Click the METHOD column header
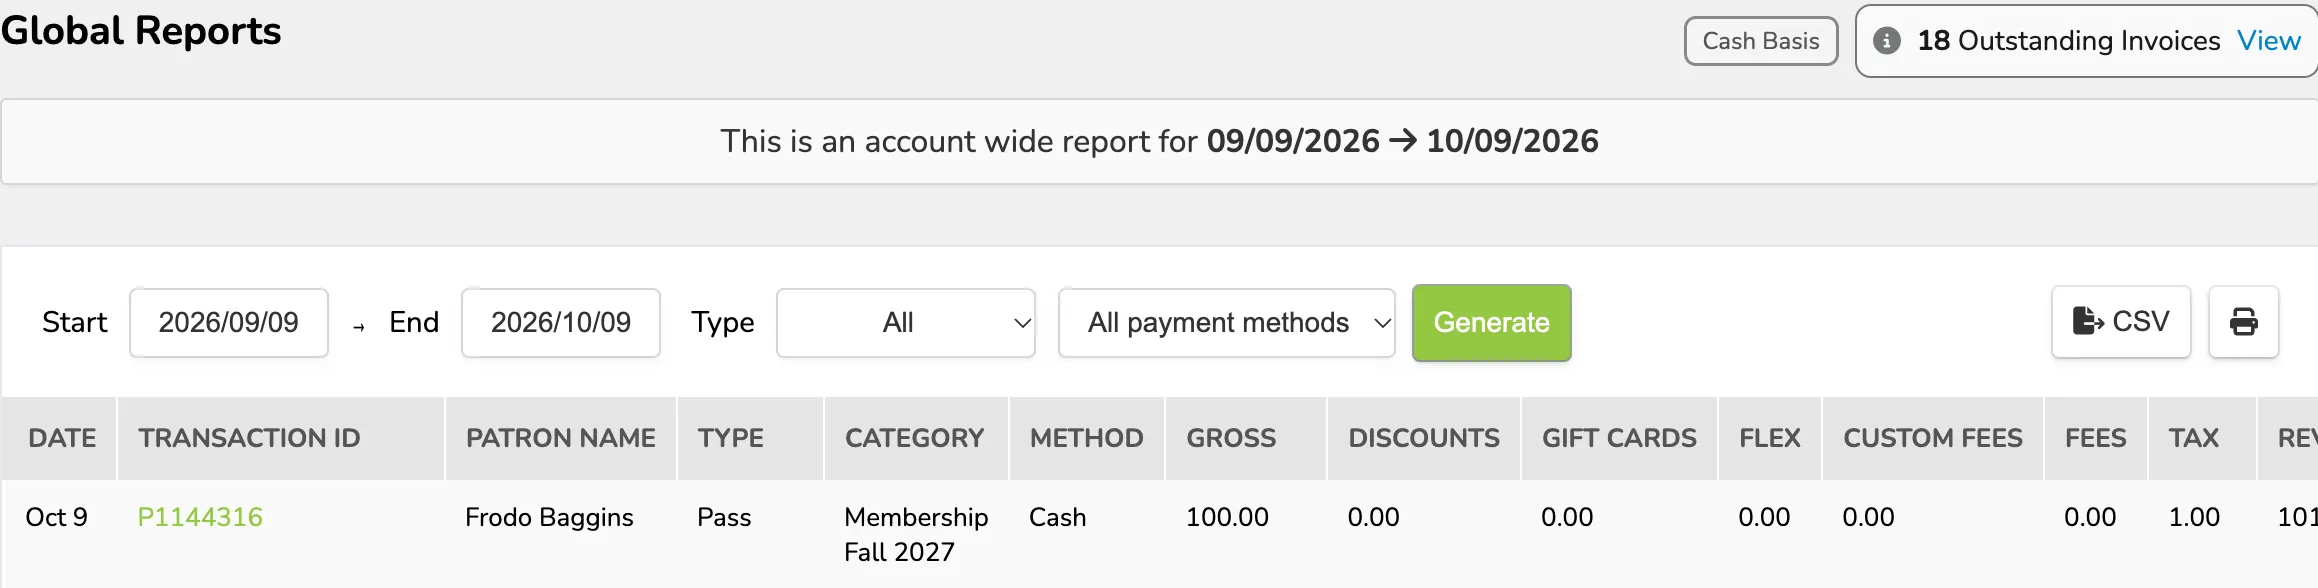The width and height of the screenshot is (2318, 588). [x=1087, y=438]
